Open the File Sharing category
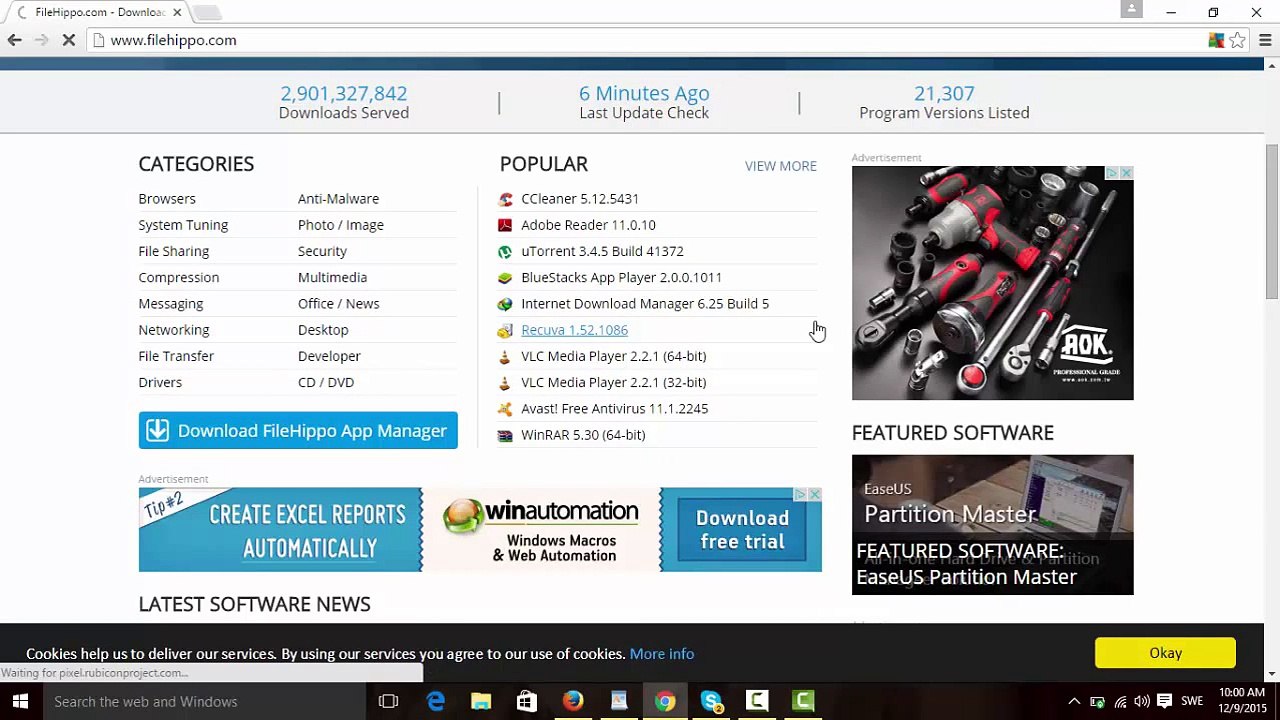Viewport: 1280px width, 720px height. [x=174, y=251]
